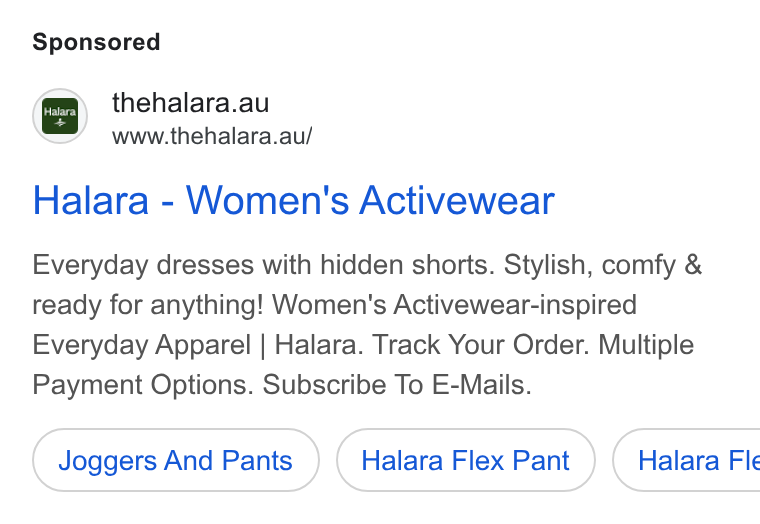Viewport: 760px width, 524px height.
Task: Click the bold "Sponsored" label
Action: pos(96,42)
